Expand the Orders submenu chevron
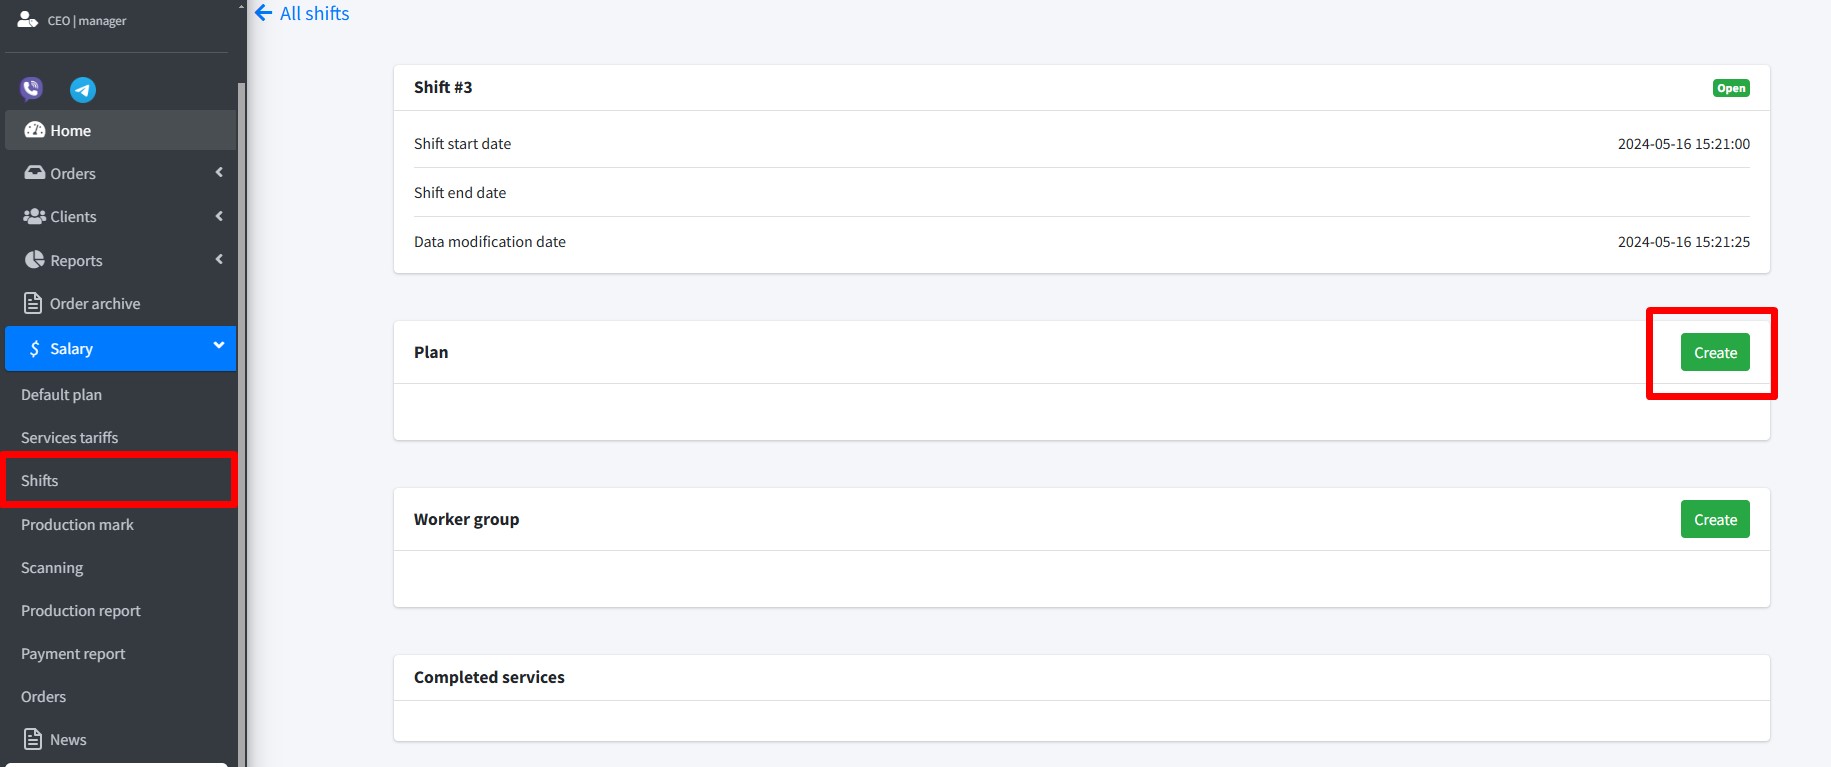 point(219,173)
